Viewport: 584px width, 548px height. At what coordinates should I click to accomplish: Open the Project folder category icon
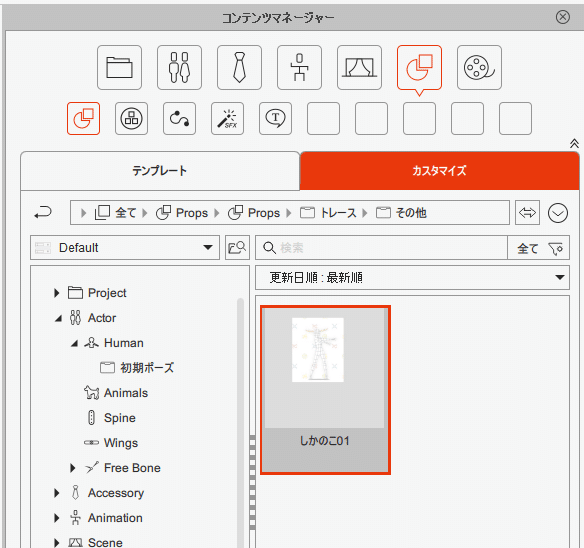(119, 67)
